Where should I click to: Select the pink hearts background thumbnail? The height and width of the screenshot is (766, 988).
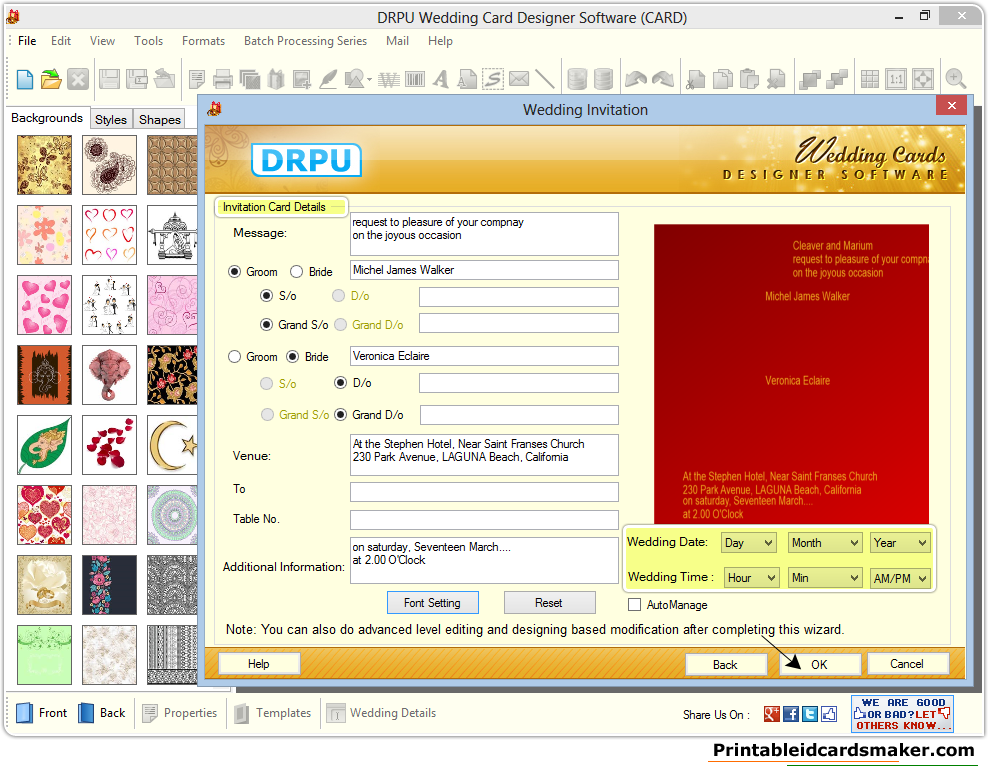click(44, 305)
